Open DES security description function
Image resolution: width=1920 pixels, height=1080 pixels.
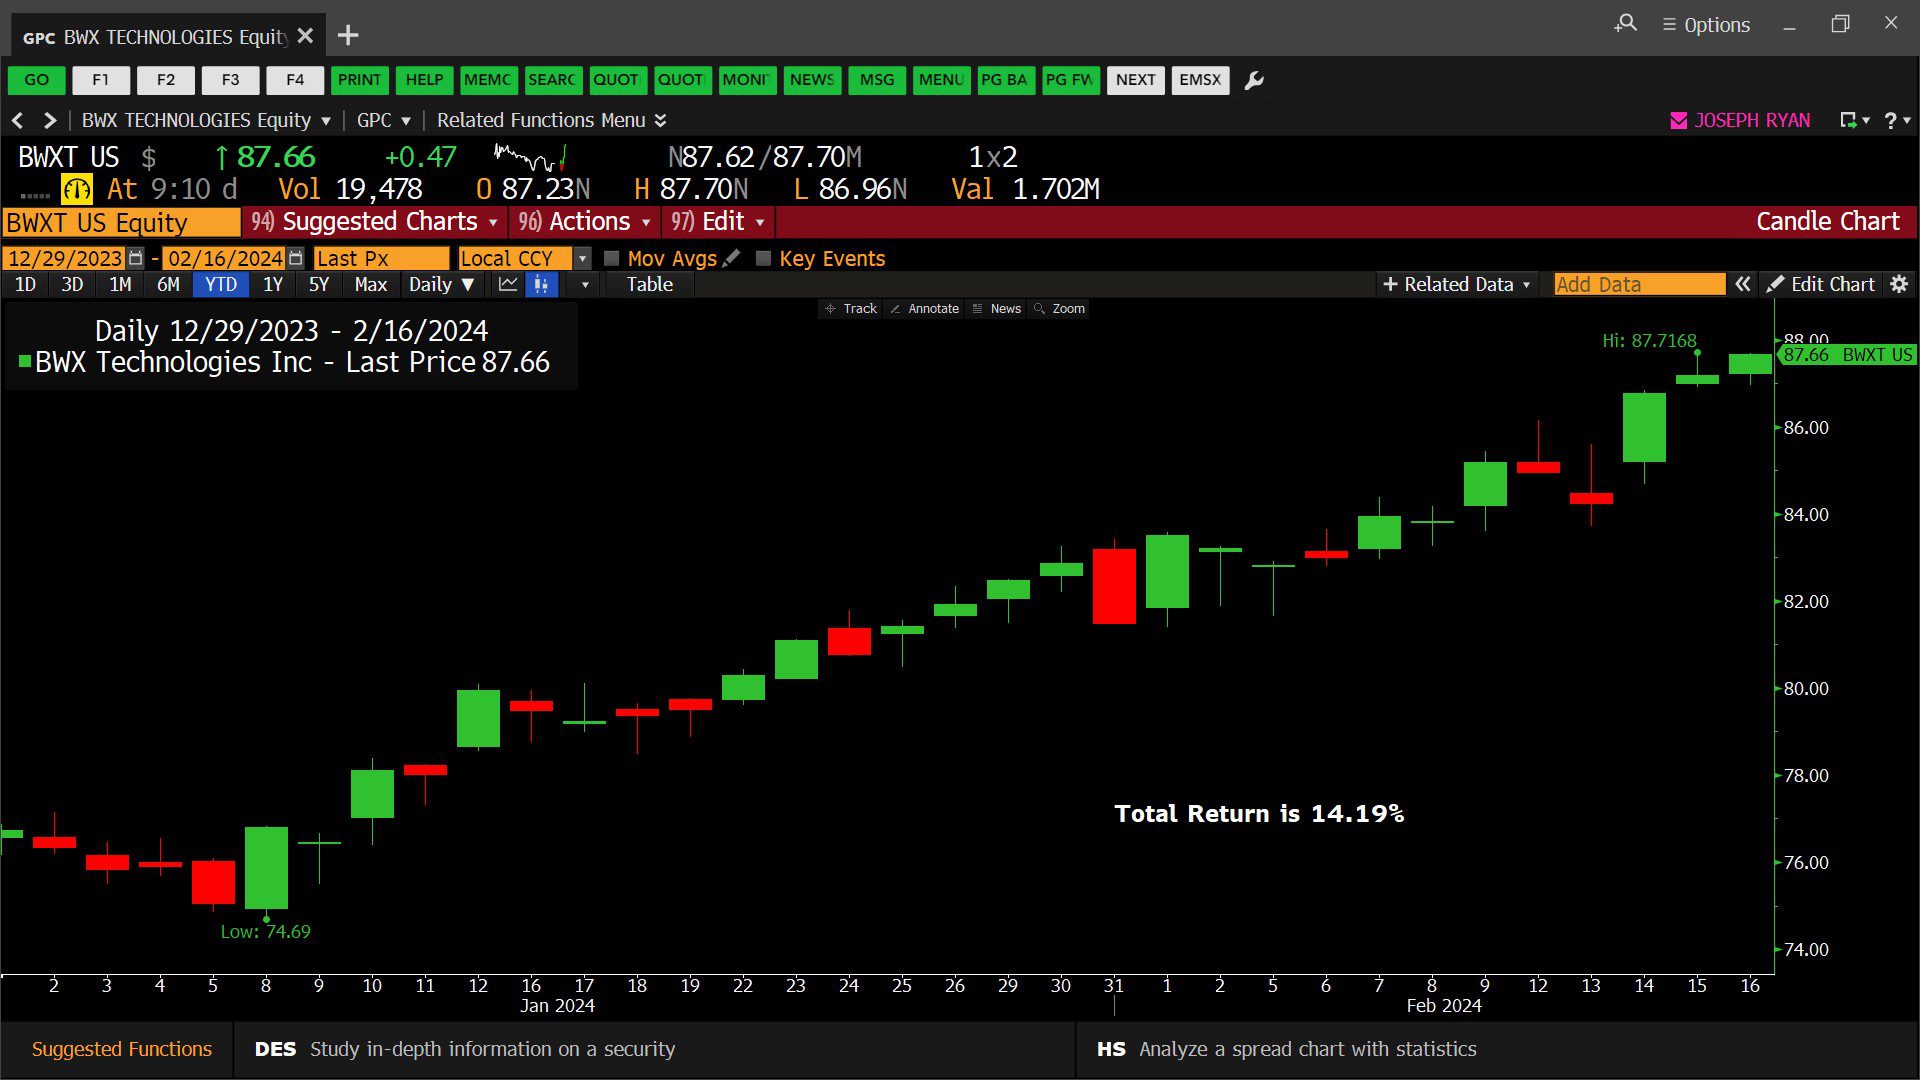pyautogui.click(x=465, y=1049)
